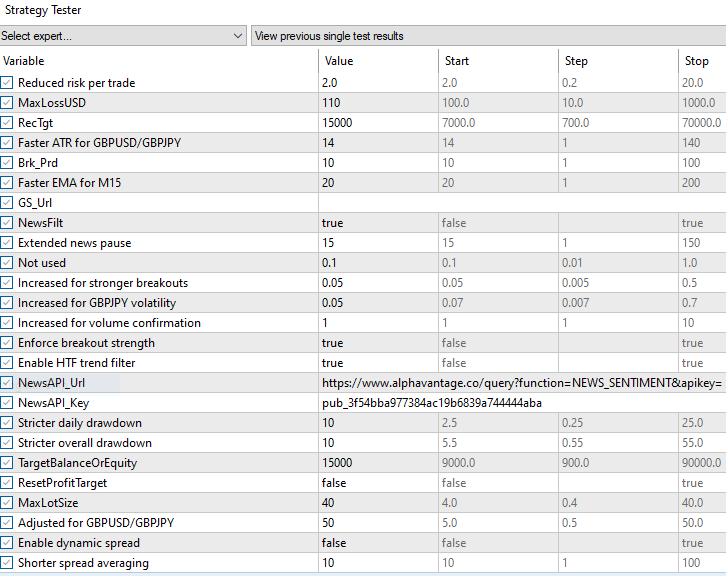Change the Enable dynamic spread false value
This screenshot has height=576, width=726.
376,543
